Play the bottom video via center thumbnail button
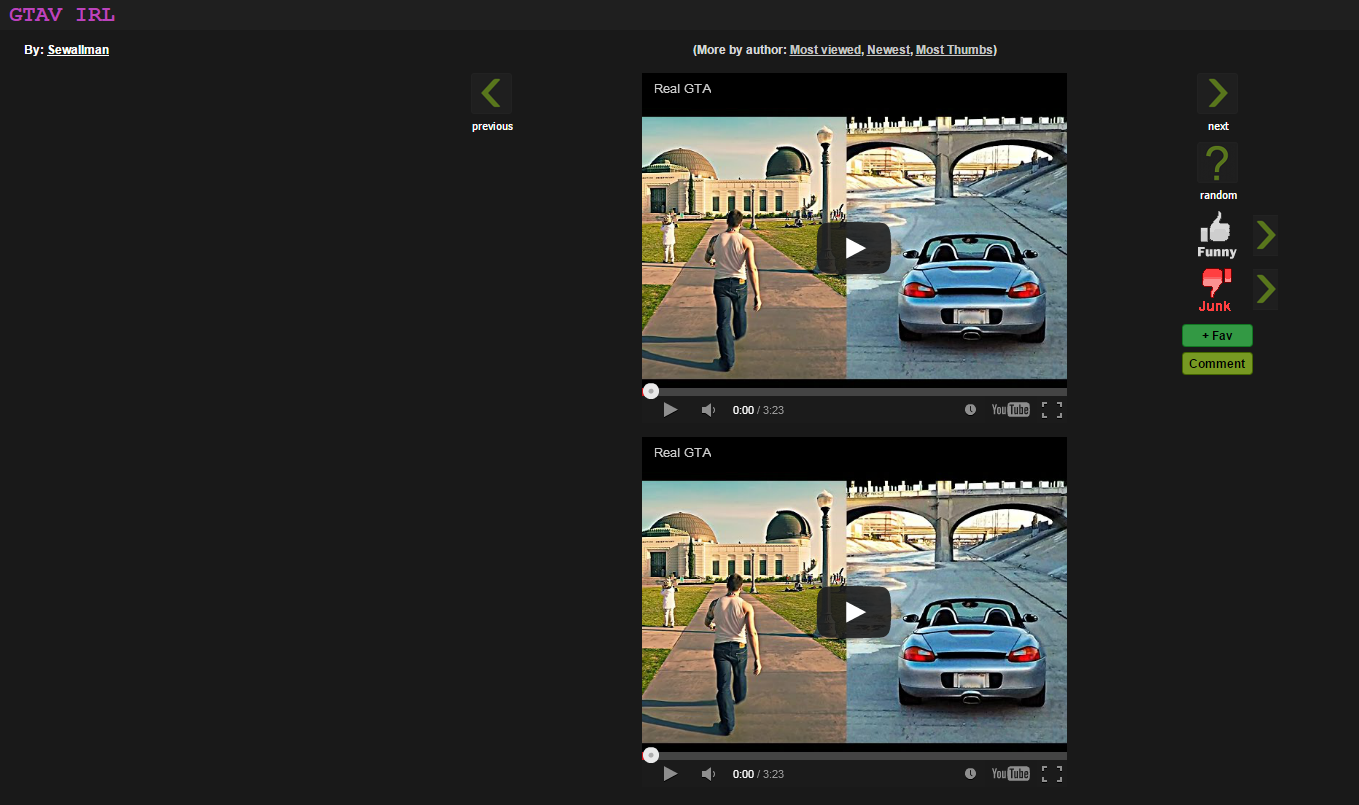 point(853,612)
